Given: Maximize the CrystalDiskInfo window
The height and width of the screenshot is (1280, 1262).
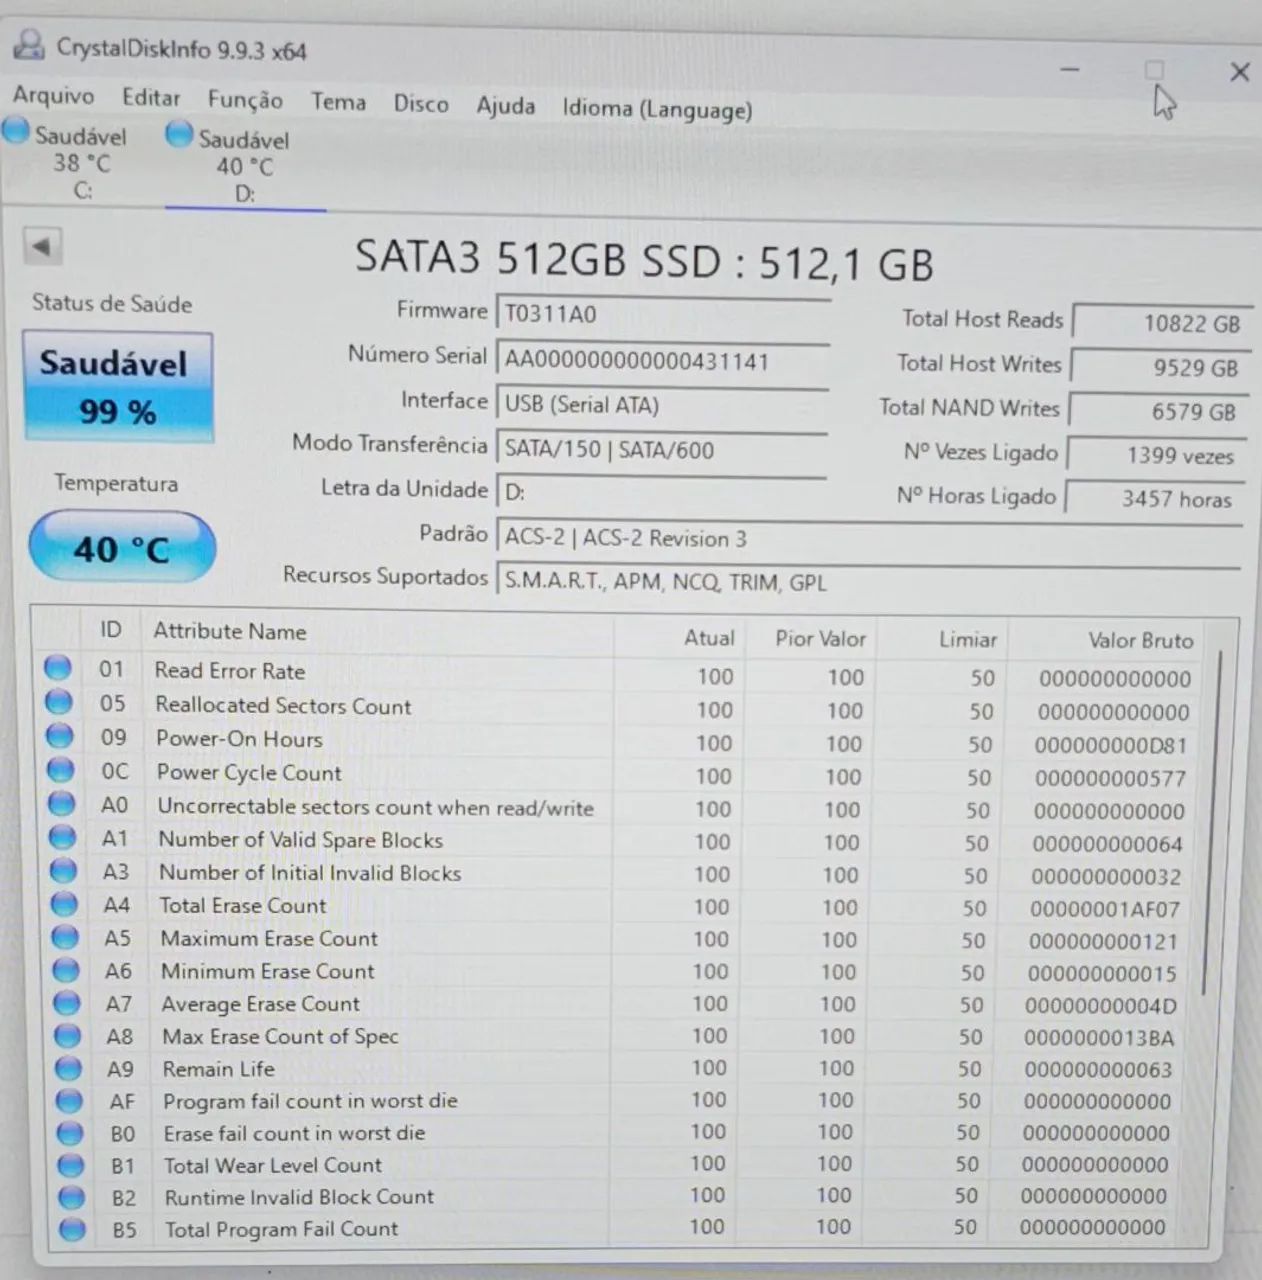Looking at the screenshot, I should pyautogui.click(x=1154, y=70).
